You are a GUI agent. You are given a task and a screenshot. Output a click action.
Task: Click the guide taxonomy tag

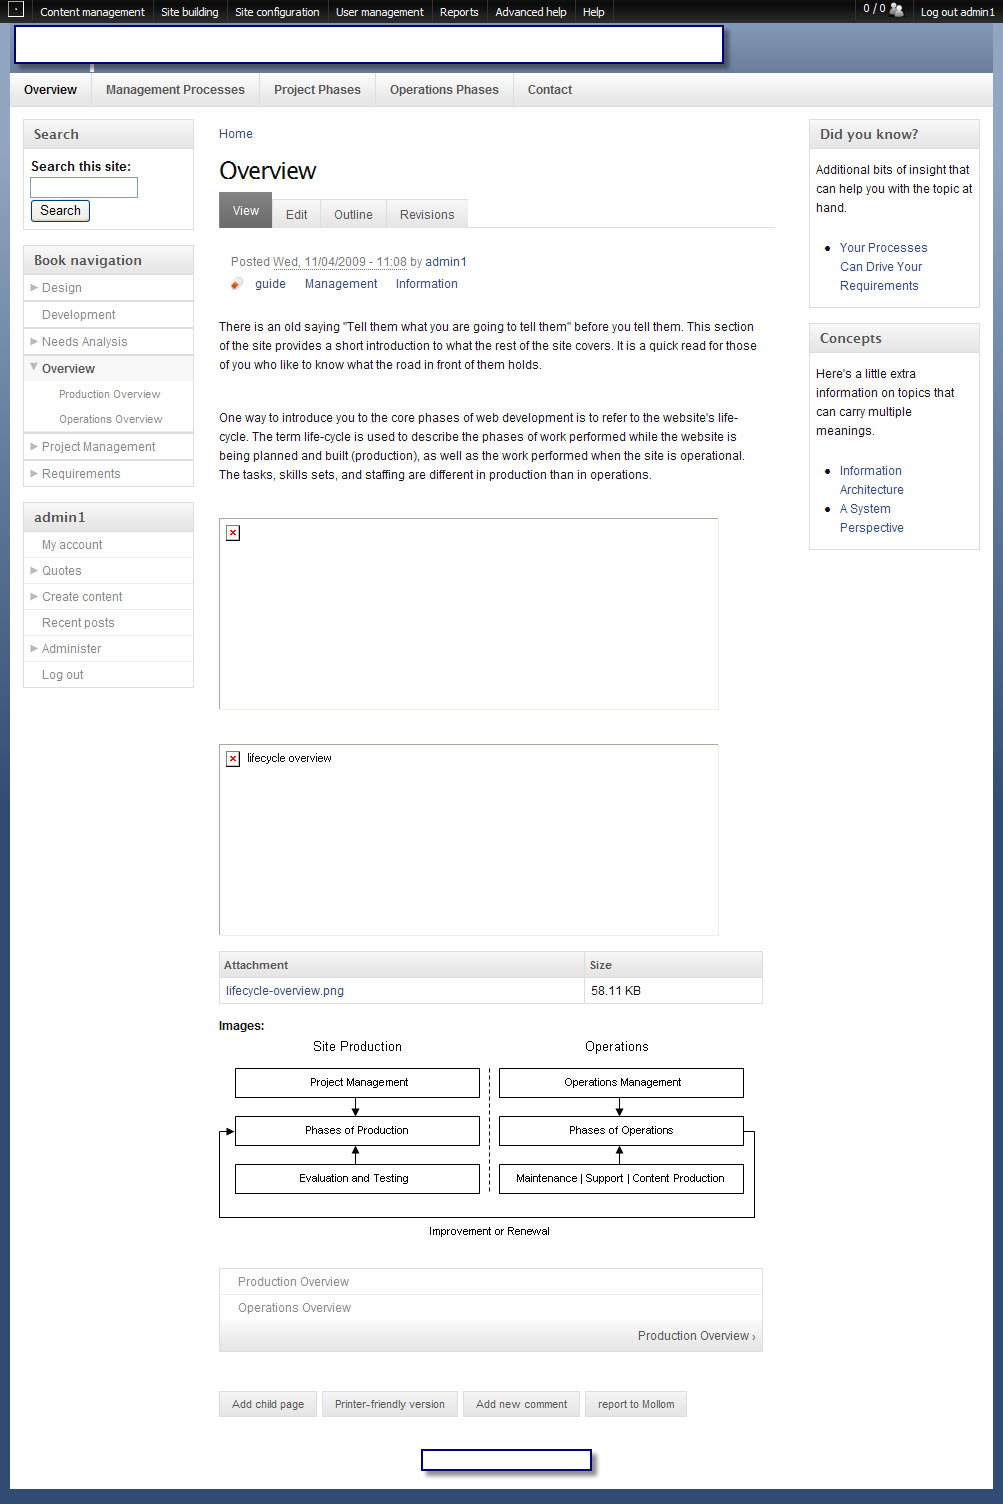270,284
